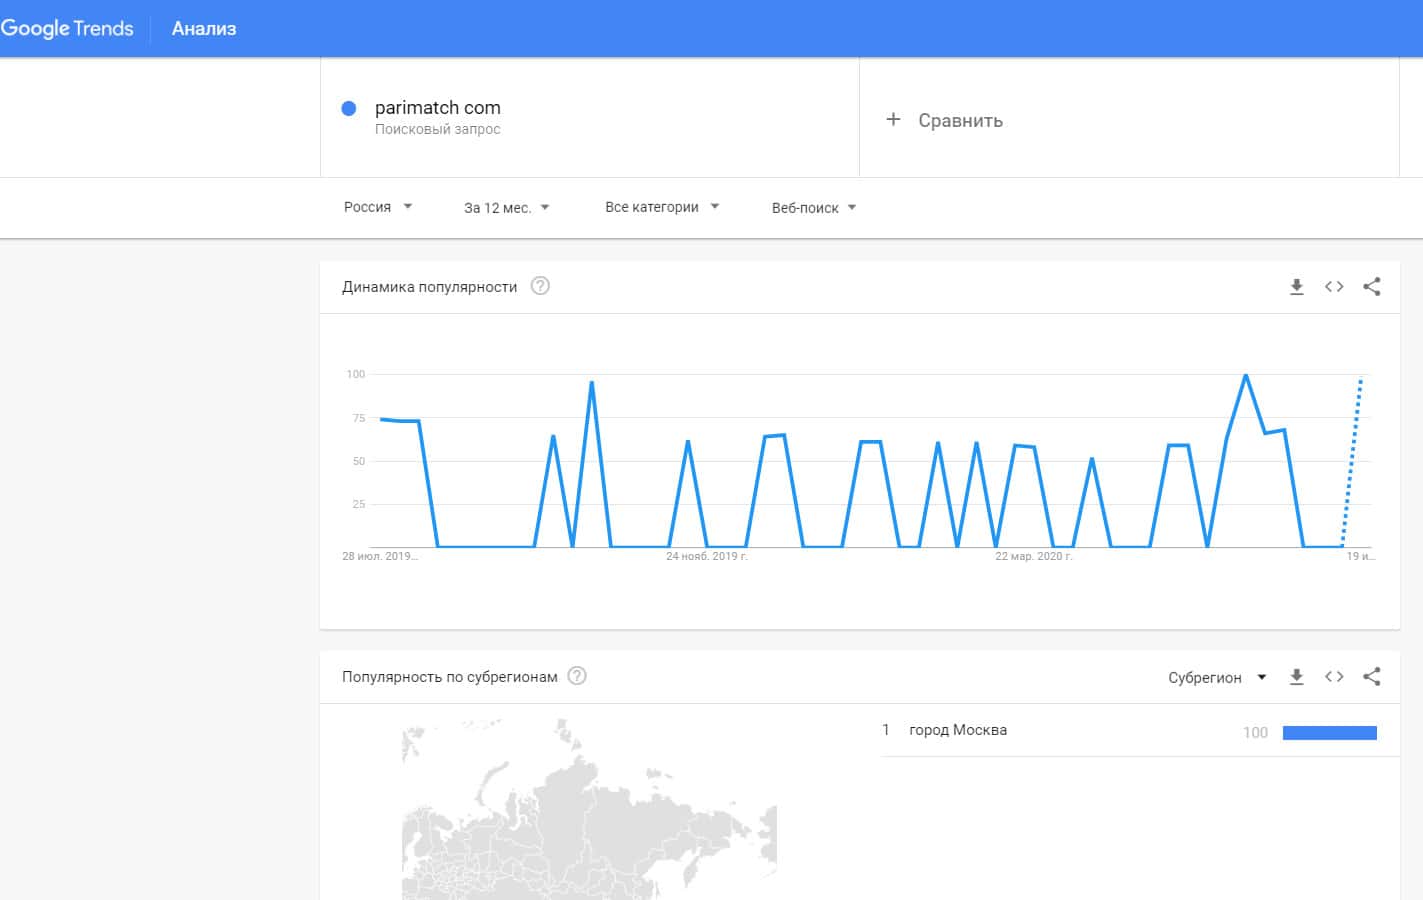This screenshot has height=900, width=1423.
Task: Click embed icon for the popularity chart
Action: pos(1334,287)
